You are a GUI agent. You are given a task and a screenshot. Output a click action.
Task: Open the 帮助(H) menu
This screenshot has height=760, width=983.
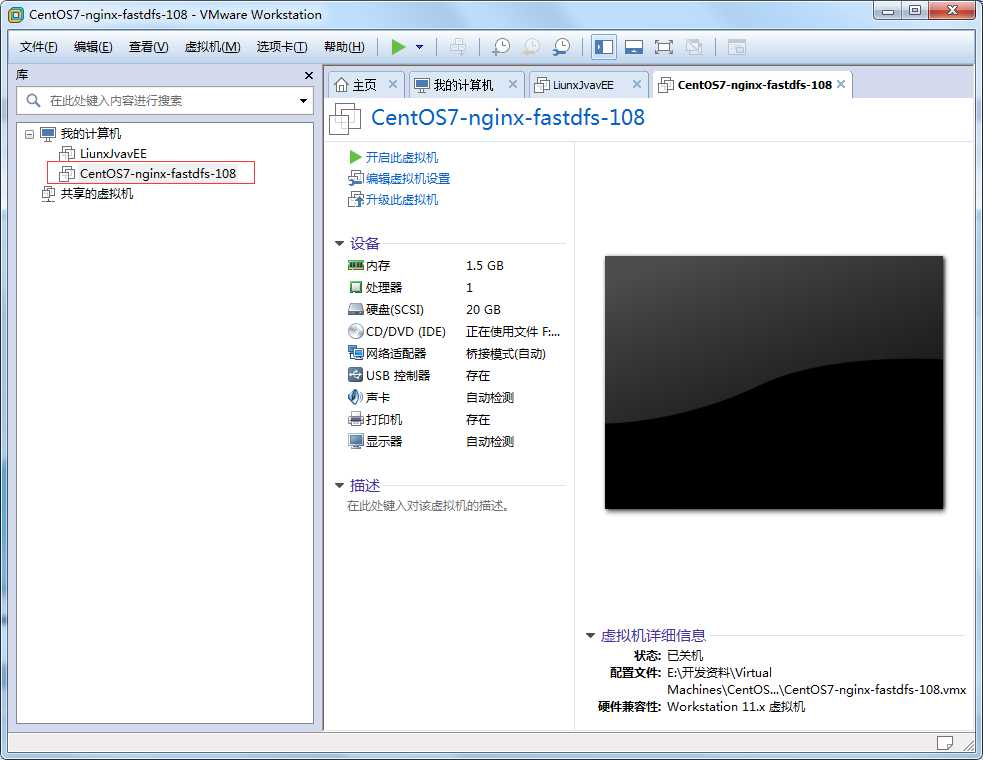pos(344,47)
